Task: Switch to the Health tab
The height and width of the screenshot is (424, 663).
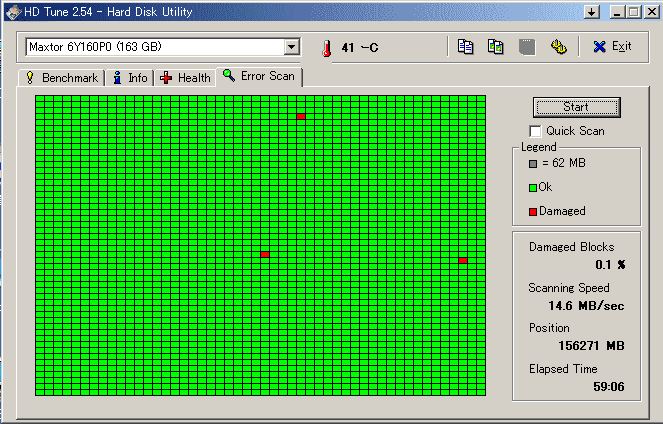Action: click(185, 78)
